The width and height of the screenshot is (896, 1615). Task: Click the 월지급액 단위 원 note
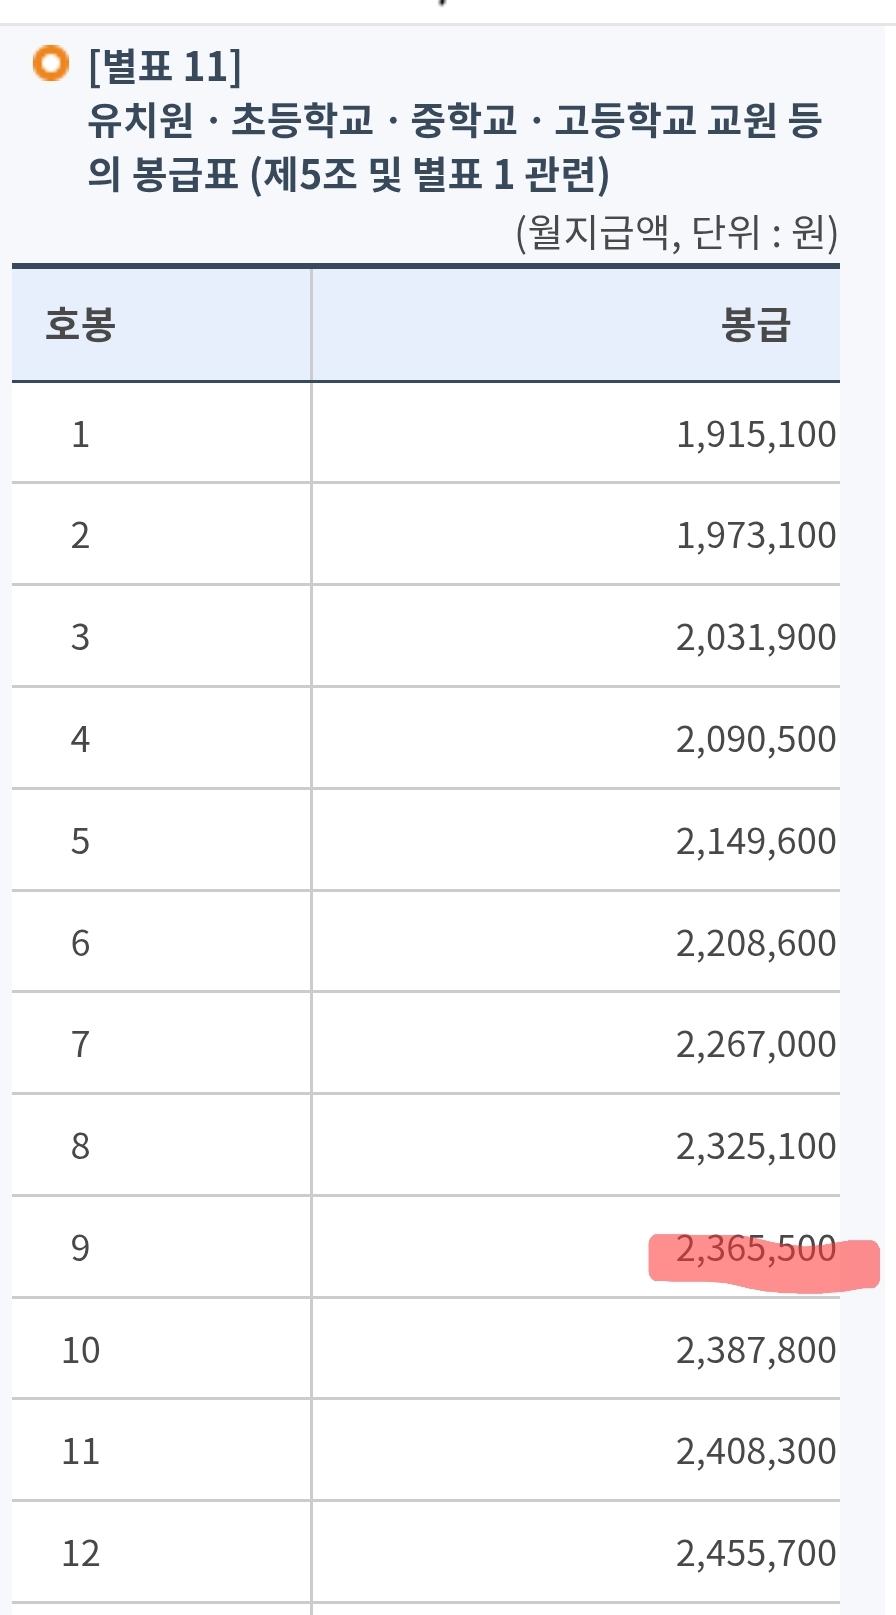tap(676, 233)
